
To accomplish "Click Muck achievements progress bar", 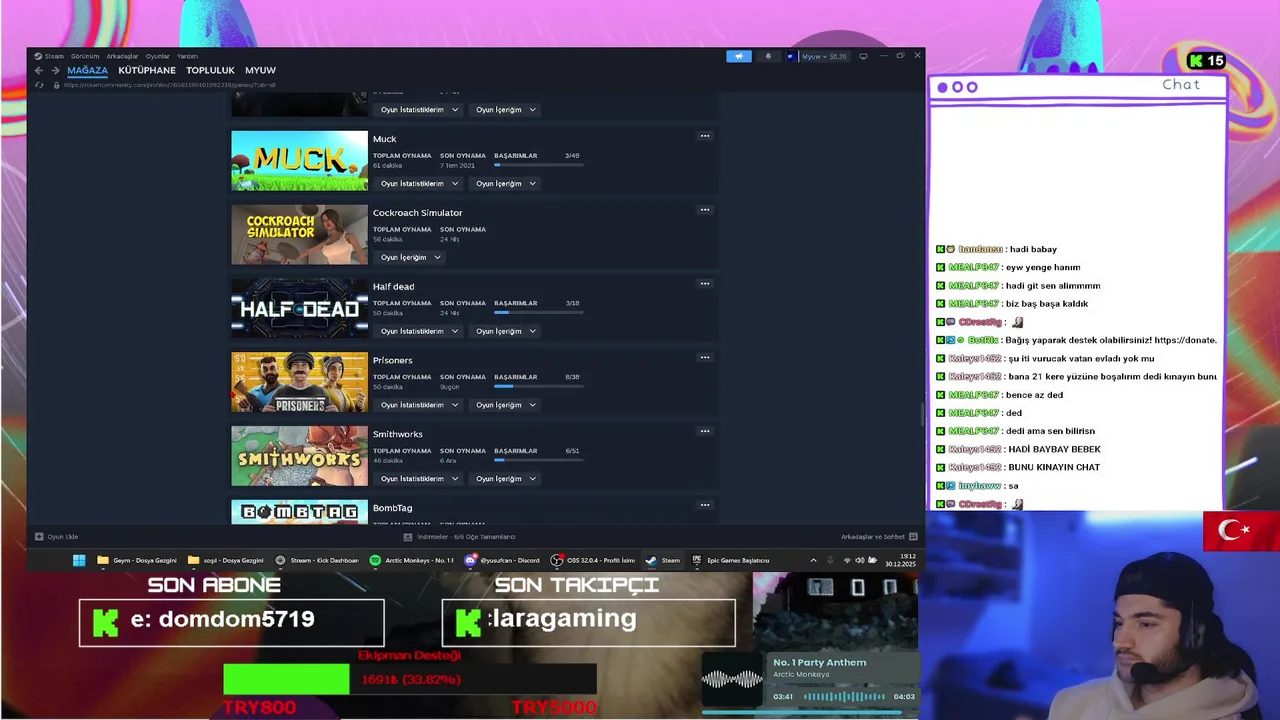I will point(539,165).
